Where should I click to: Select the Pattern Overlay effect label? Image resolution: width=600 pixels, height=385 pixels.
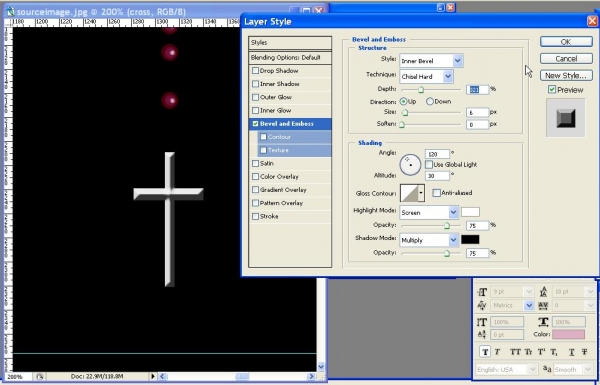coord(281,203)
